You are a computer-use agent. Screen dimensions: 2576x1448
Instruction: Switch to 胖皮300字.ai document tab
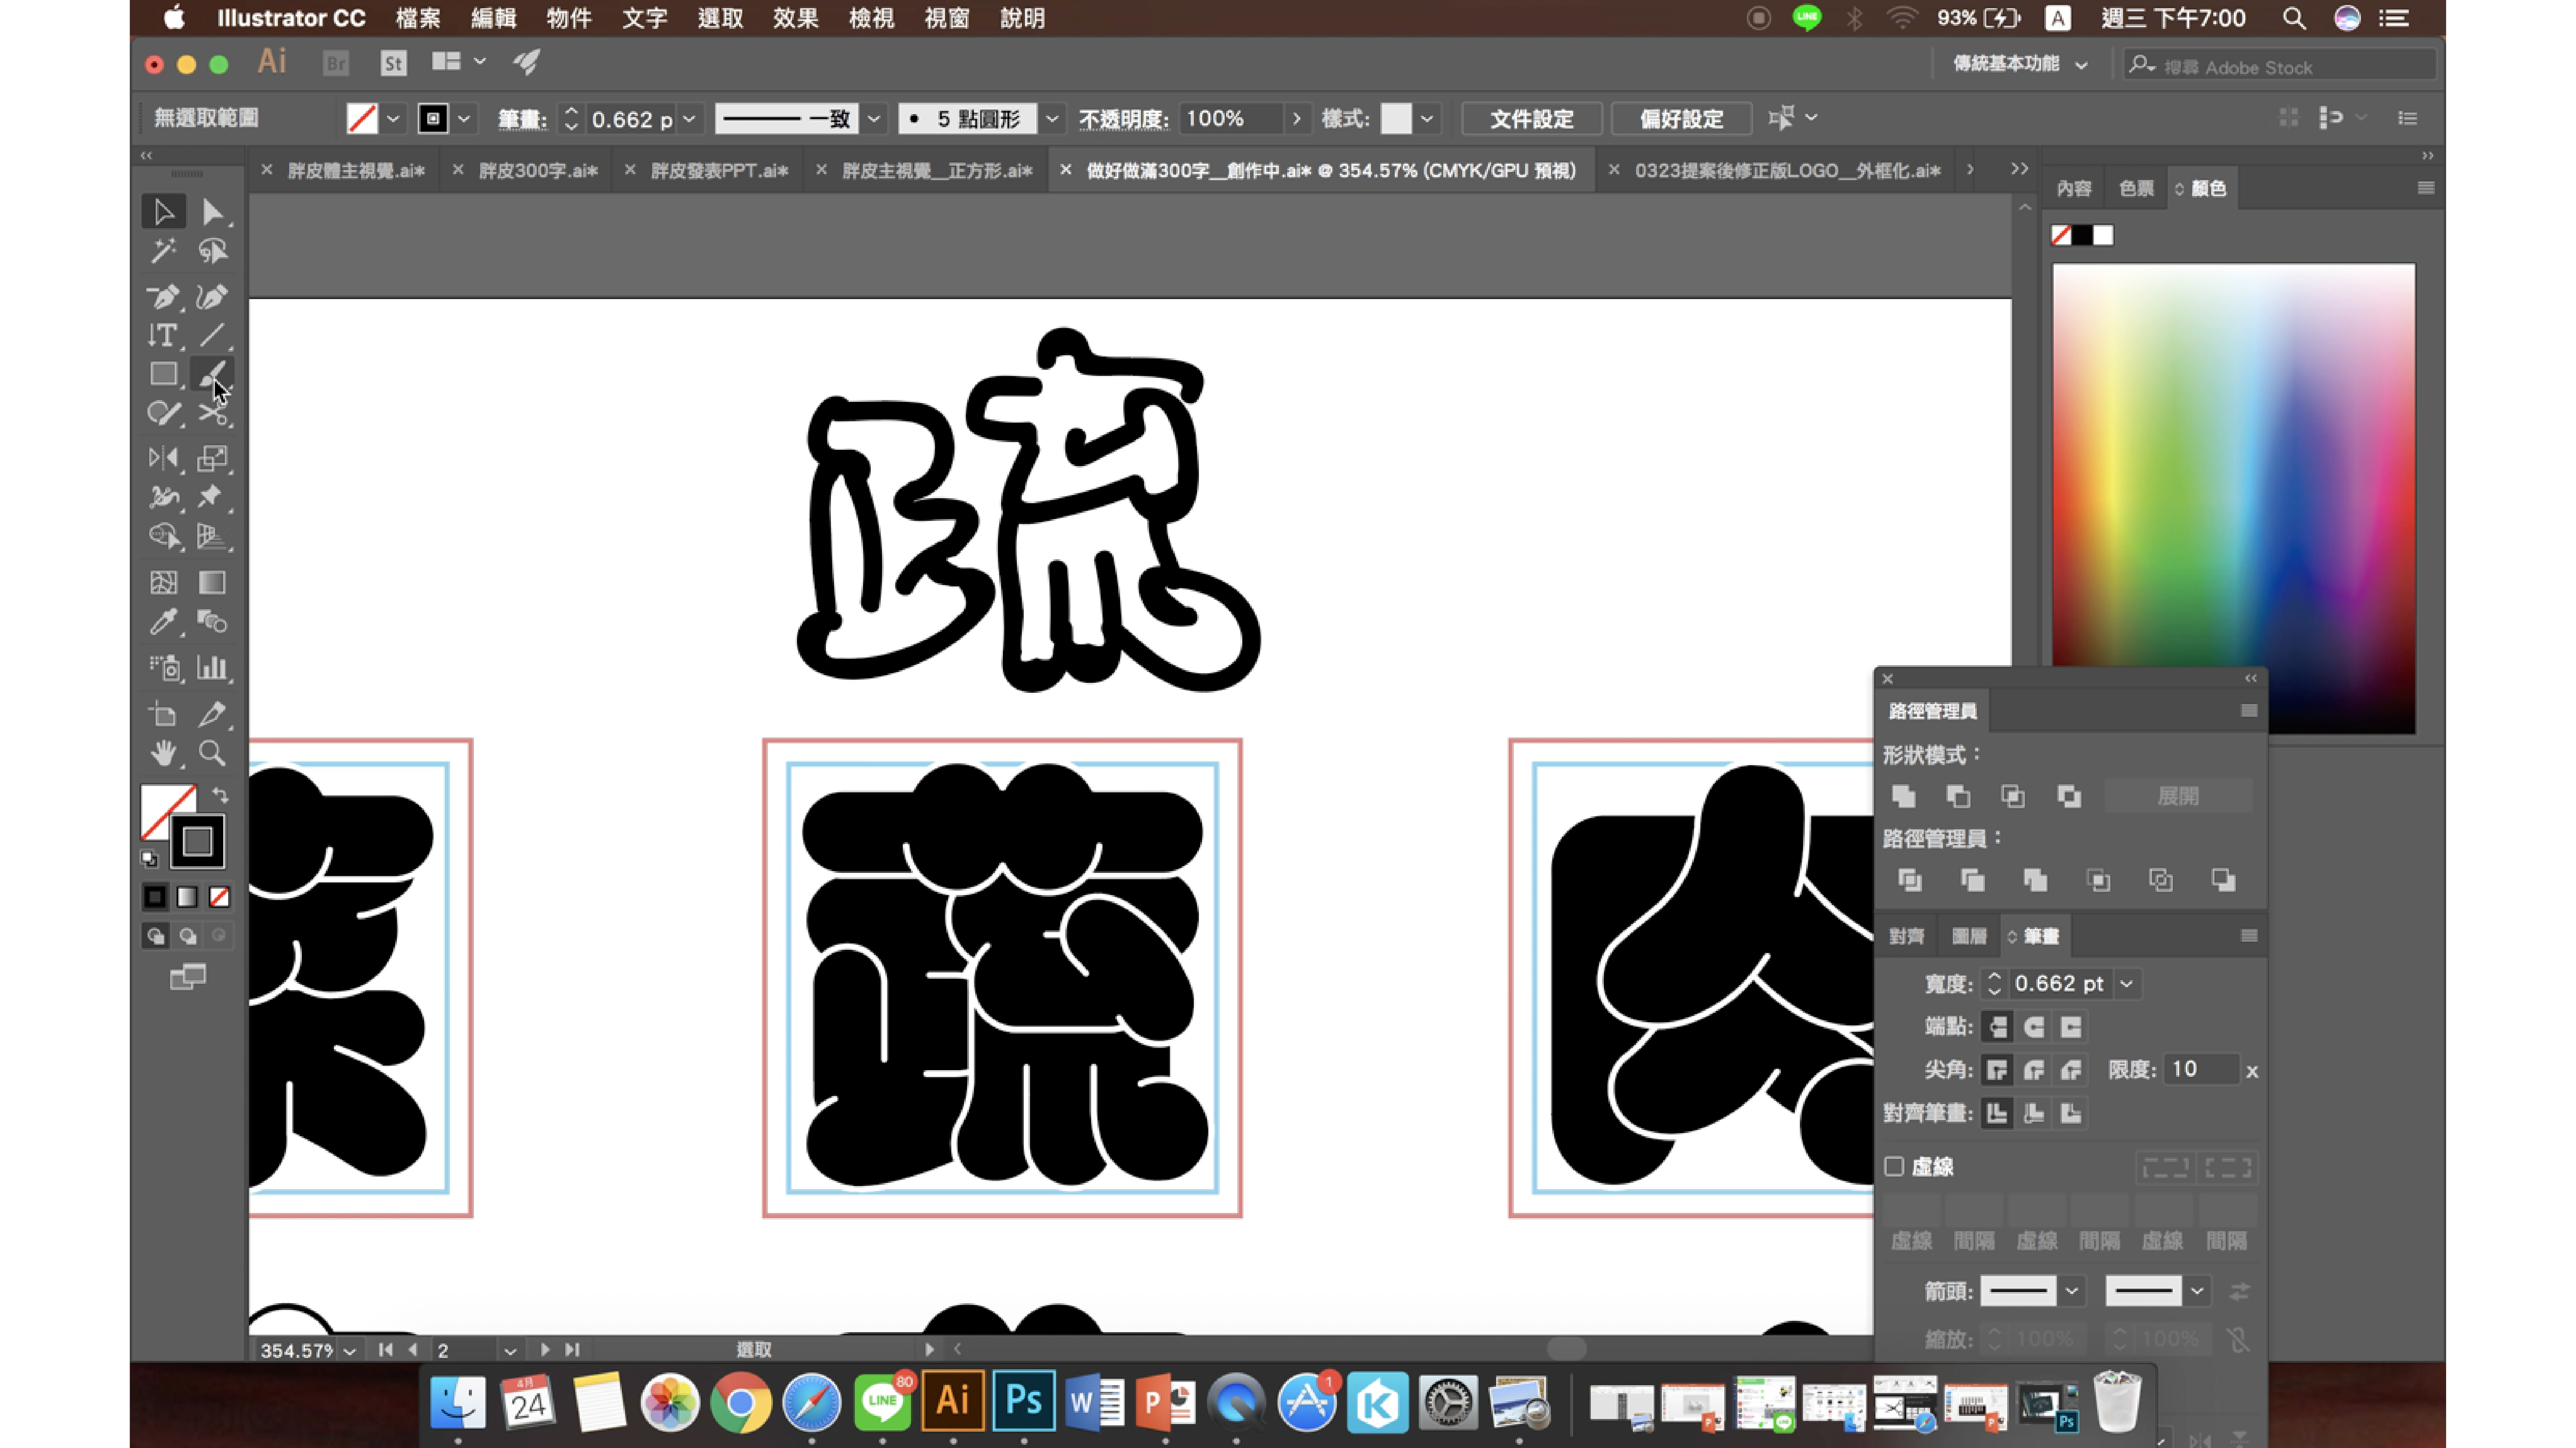pos(538,171)
